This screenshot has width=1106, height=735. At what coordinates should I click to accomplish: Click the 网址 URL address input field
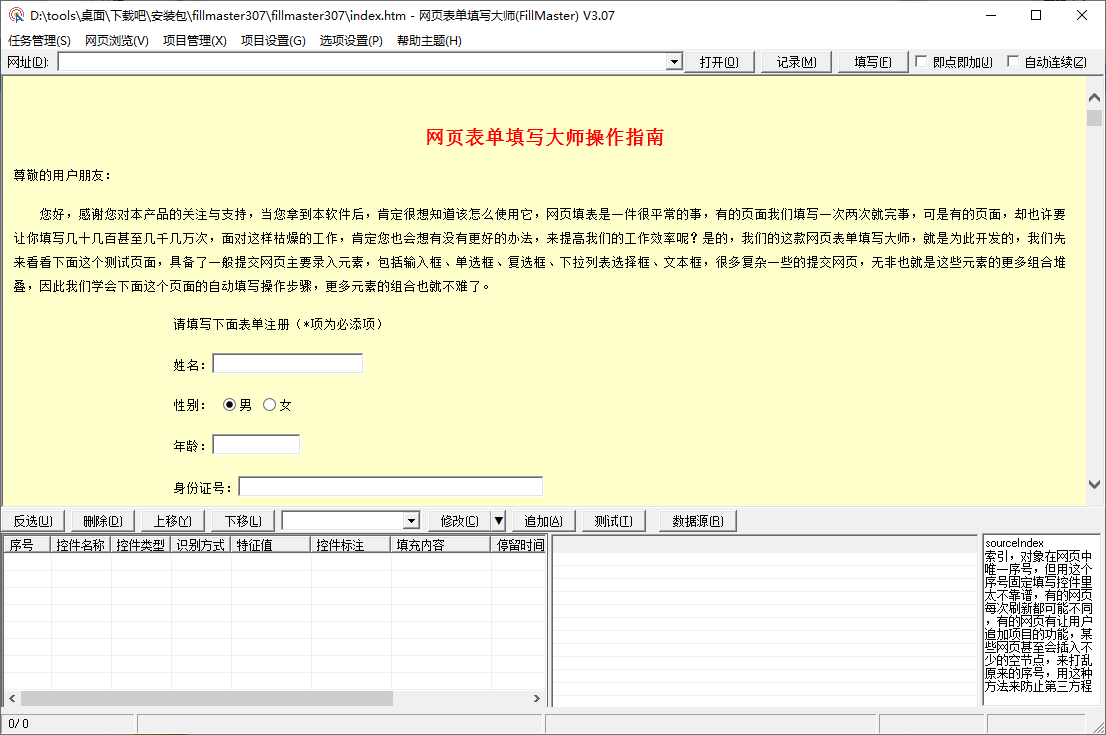point(363,62)
